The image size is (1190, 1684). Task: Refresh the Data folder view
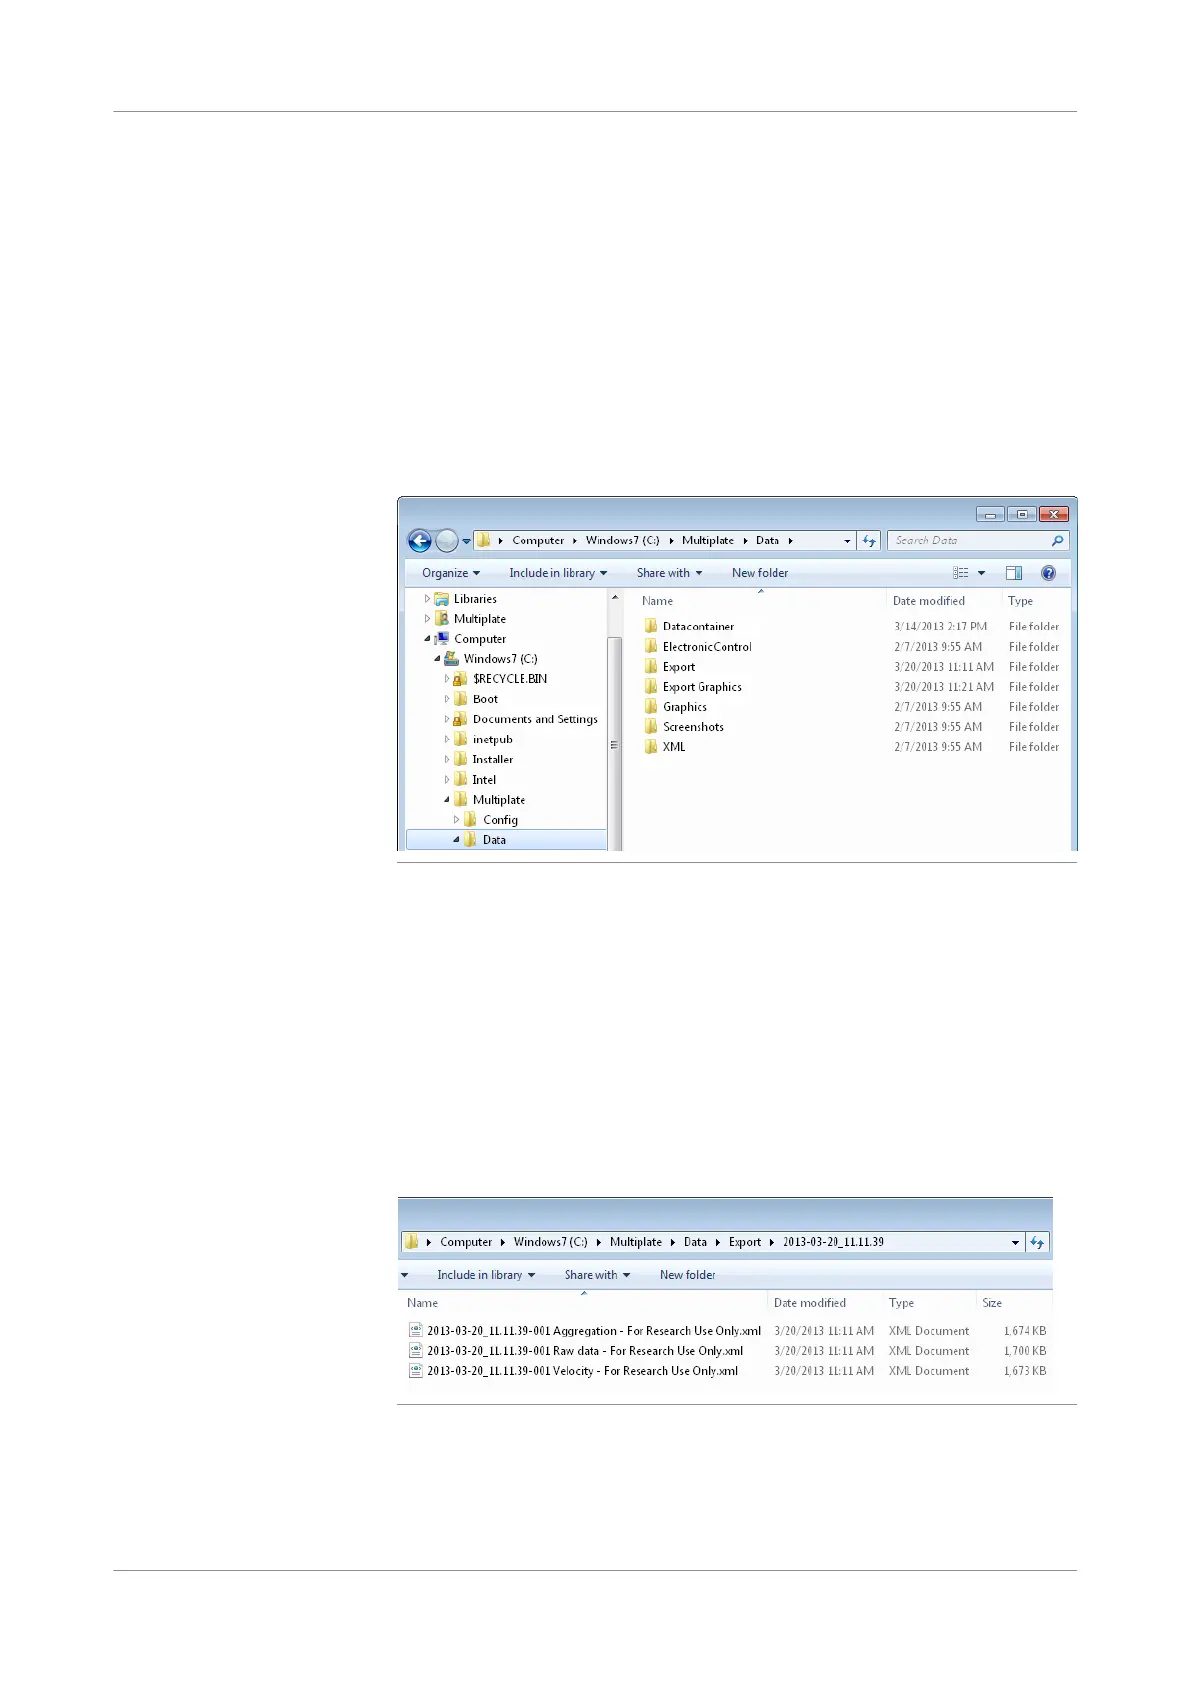click(x=869, y=541)
